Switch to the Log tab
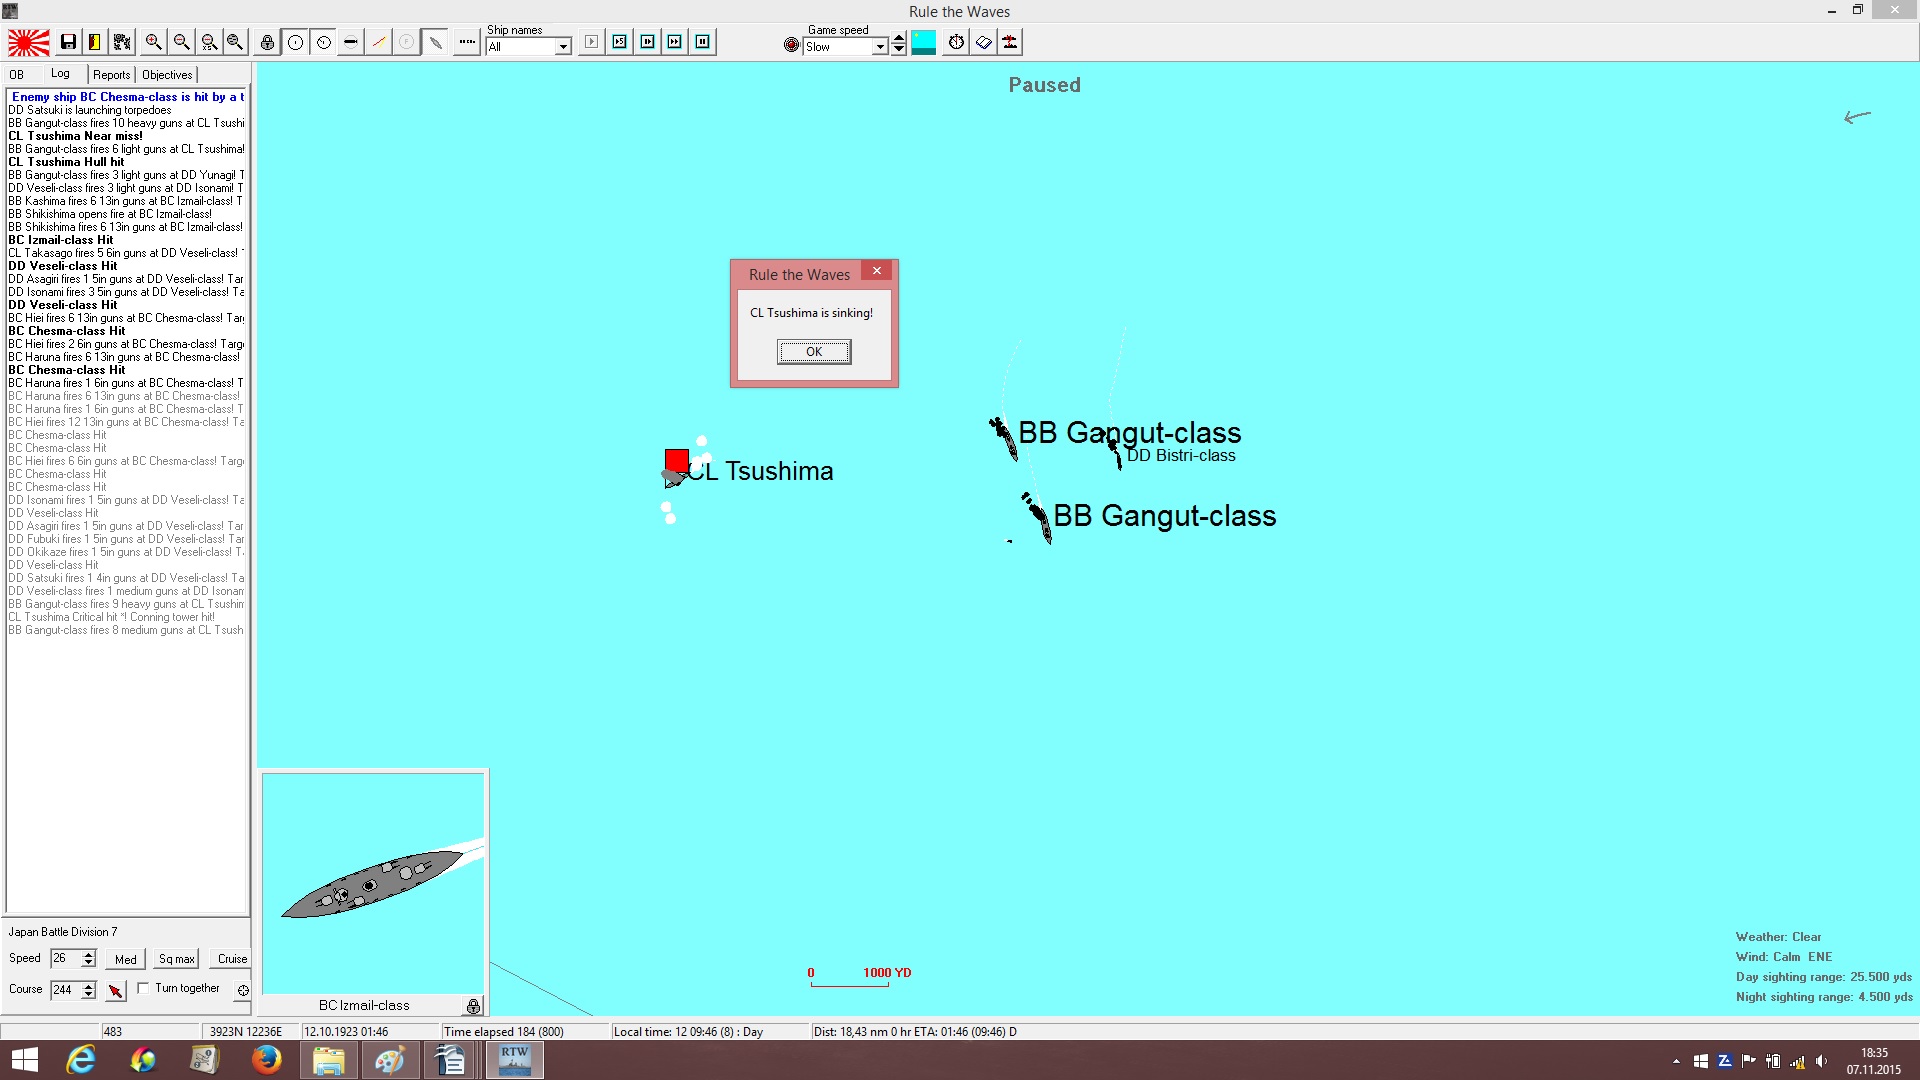Image resolution: width=1920 pixels, height=1080 pixels. [x=61, y=74]
